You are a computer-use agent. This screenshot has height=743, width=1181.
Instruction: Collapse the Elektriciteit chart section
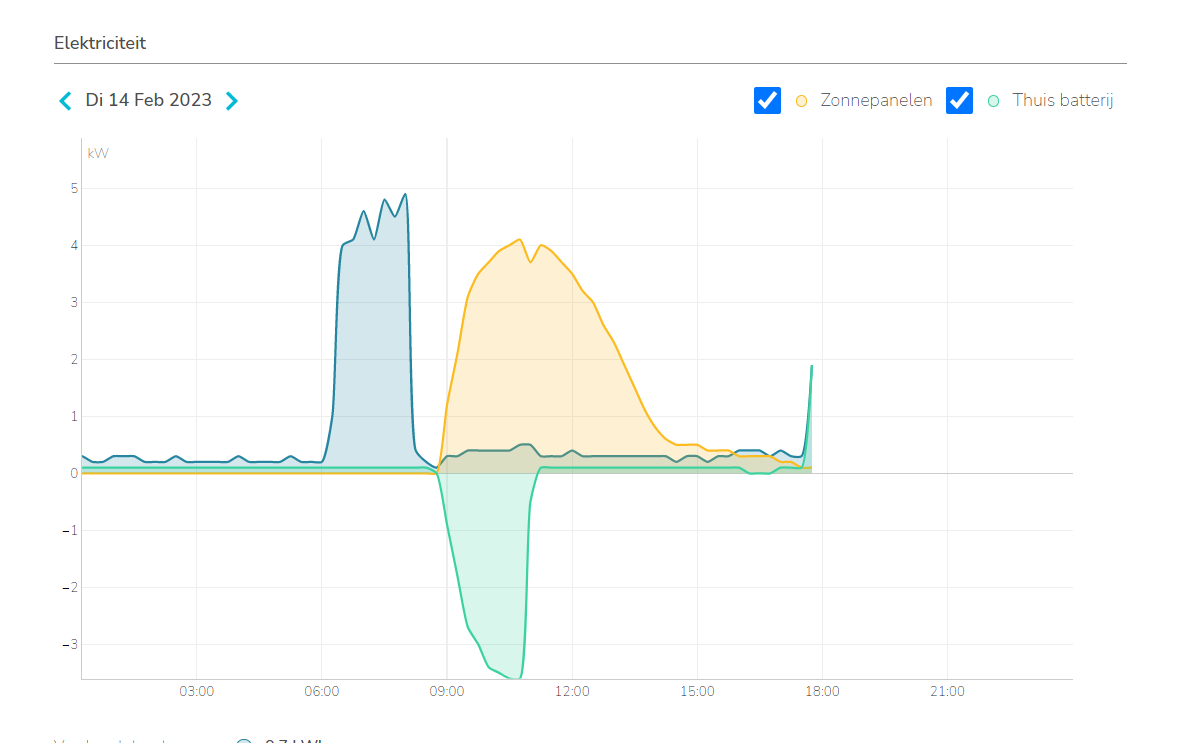100,43
